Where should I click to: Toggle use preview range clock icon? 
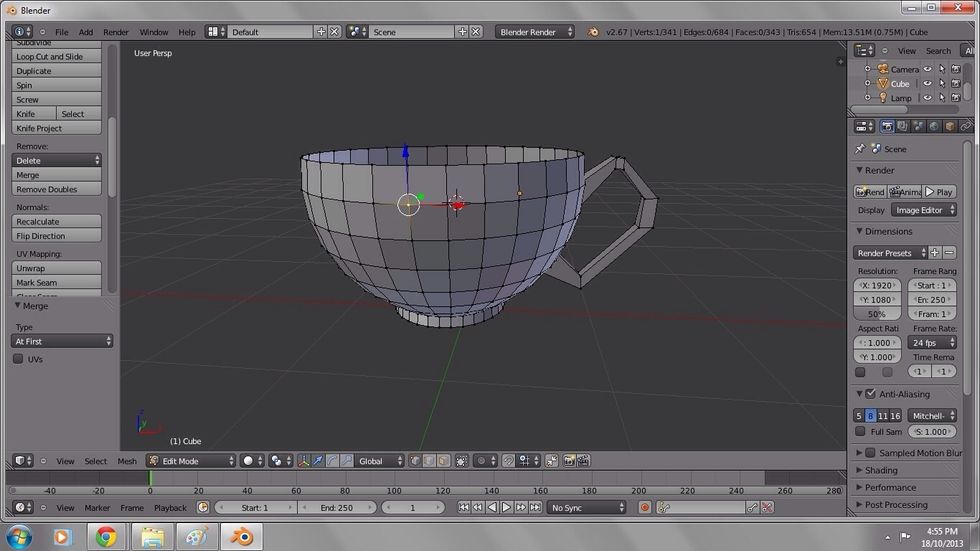click(202, 508)
